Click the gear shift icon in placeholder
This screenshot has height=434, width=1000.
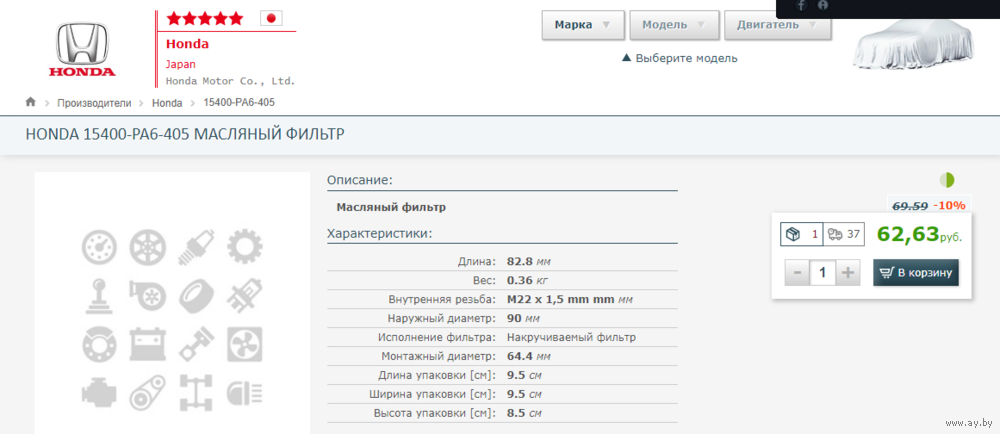tap(99, 296)
